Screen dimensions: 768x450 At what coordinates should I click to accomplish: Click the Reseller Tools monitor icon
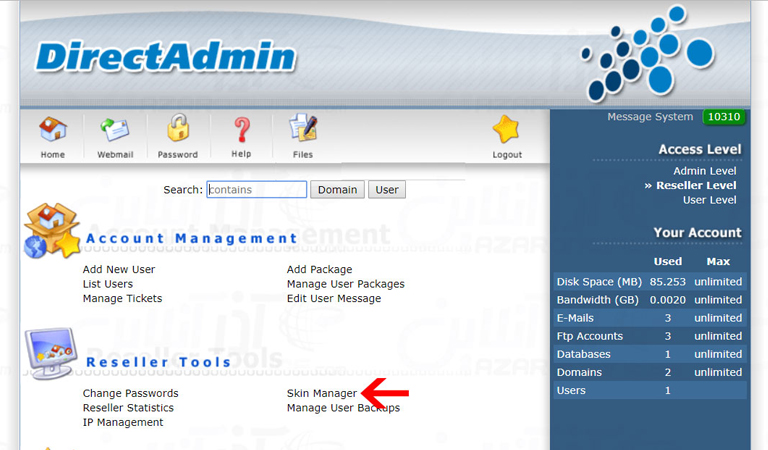coord(51,353)
